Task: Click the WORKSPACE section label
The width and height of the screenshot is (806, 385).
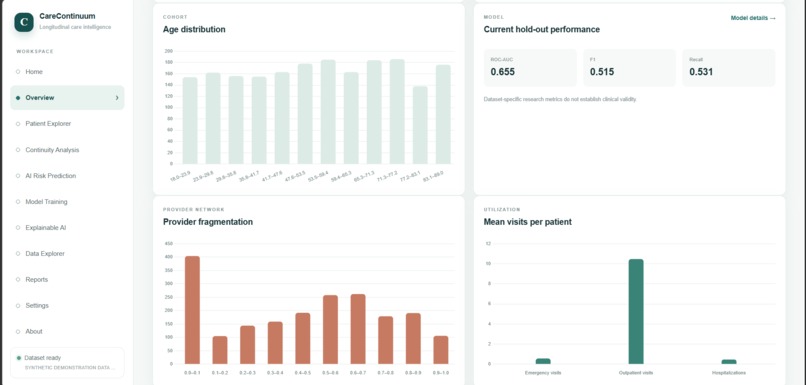Action: tap(35, 51)
